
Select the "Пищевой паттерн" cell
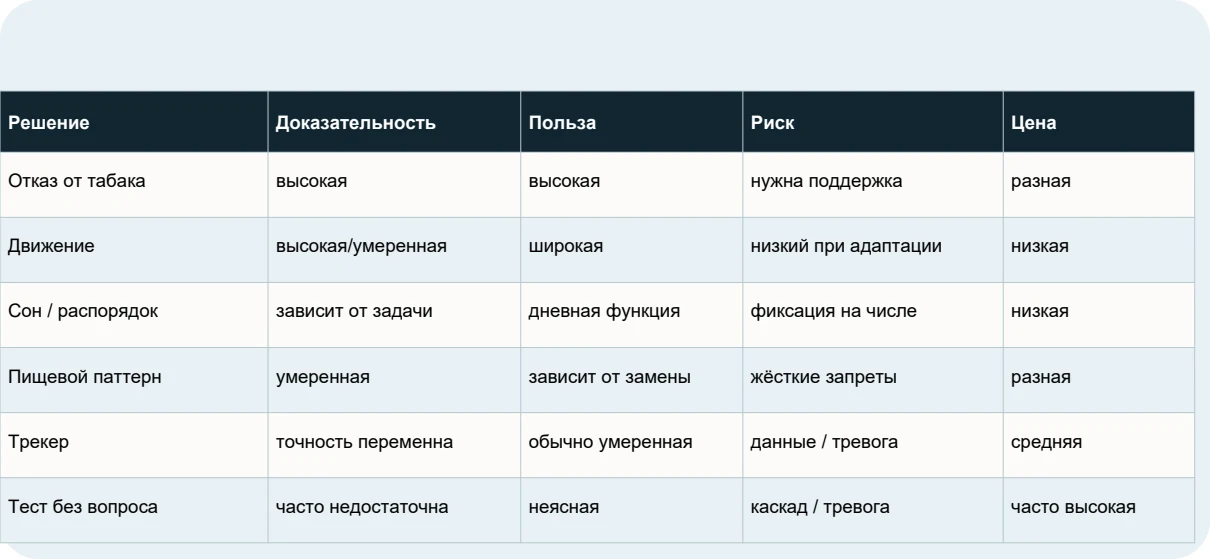(x=134, y=378)
